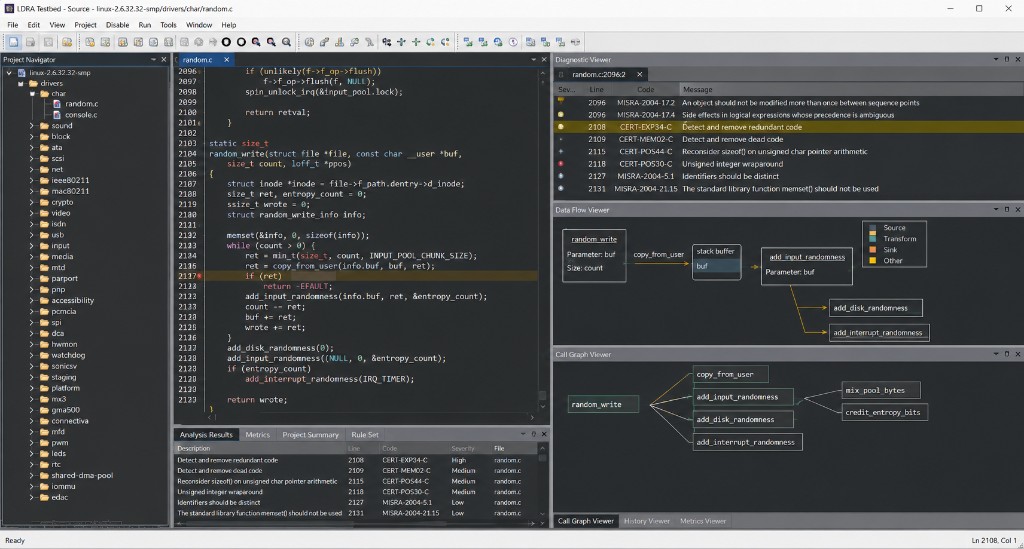The width and height of the screenshot is (1024, 549).
Task: Click the Save toolbar icon
Action: coord(30,42)
